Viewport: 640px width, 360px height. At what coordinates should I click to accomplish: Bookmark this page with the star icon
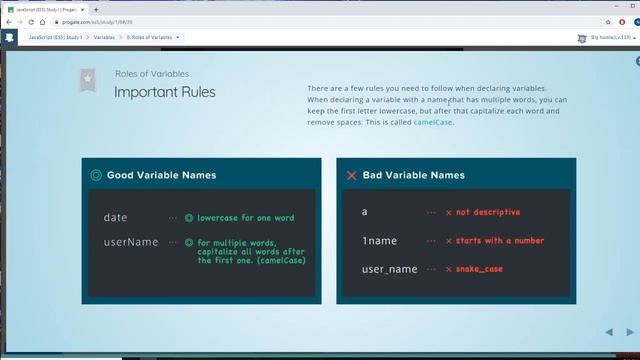(x=608, y=22)
